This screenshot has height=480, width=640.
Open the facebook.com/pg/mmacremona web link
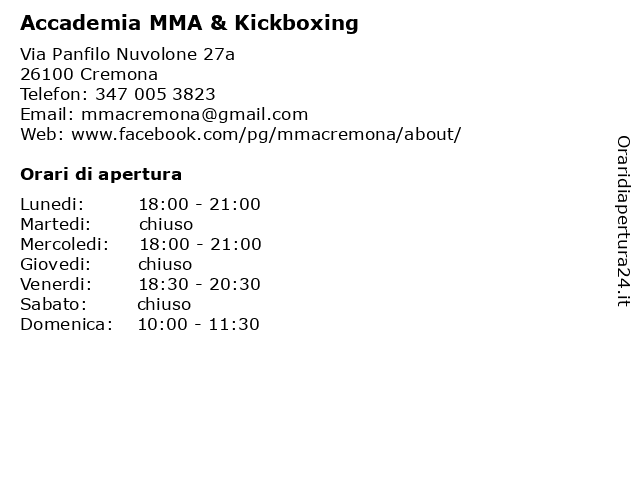(267, 135)
